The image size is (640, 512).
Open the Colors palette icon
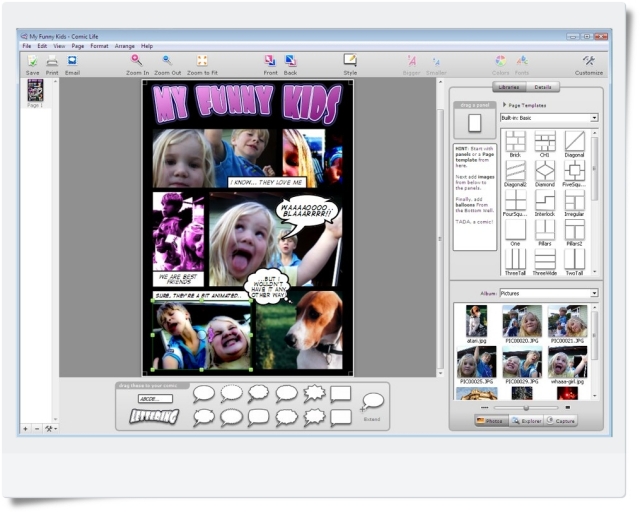(500, 61)
